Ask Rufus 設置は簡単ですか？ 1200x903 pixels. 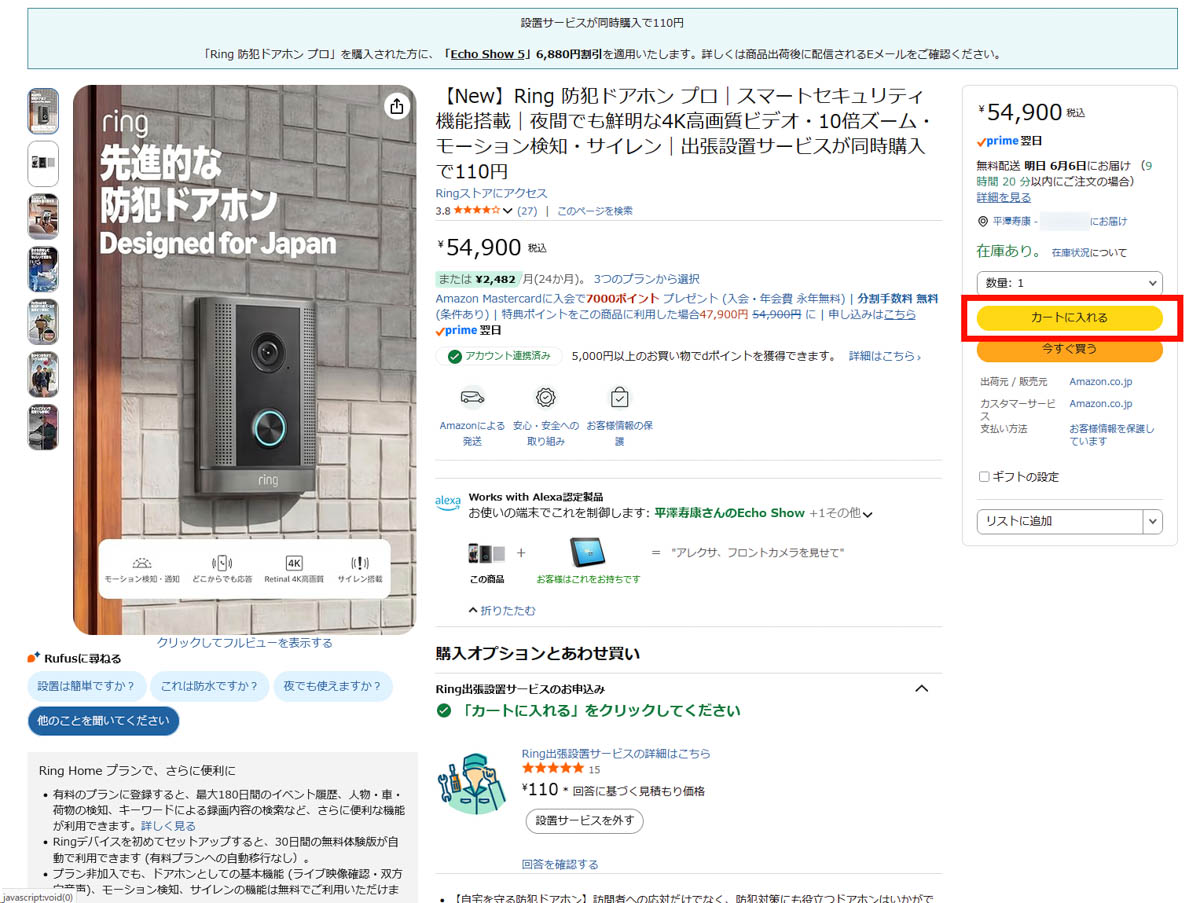click(87, 686)
